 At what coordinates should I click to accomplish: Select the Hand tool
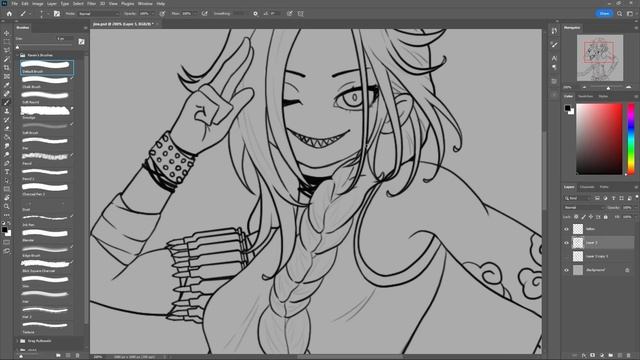click(x=7, y=198)
